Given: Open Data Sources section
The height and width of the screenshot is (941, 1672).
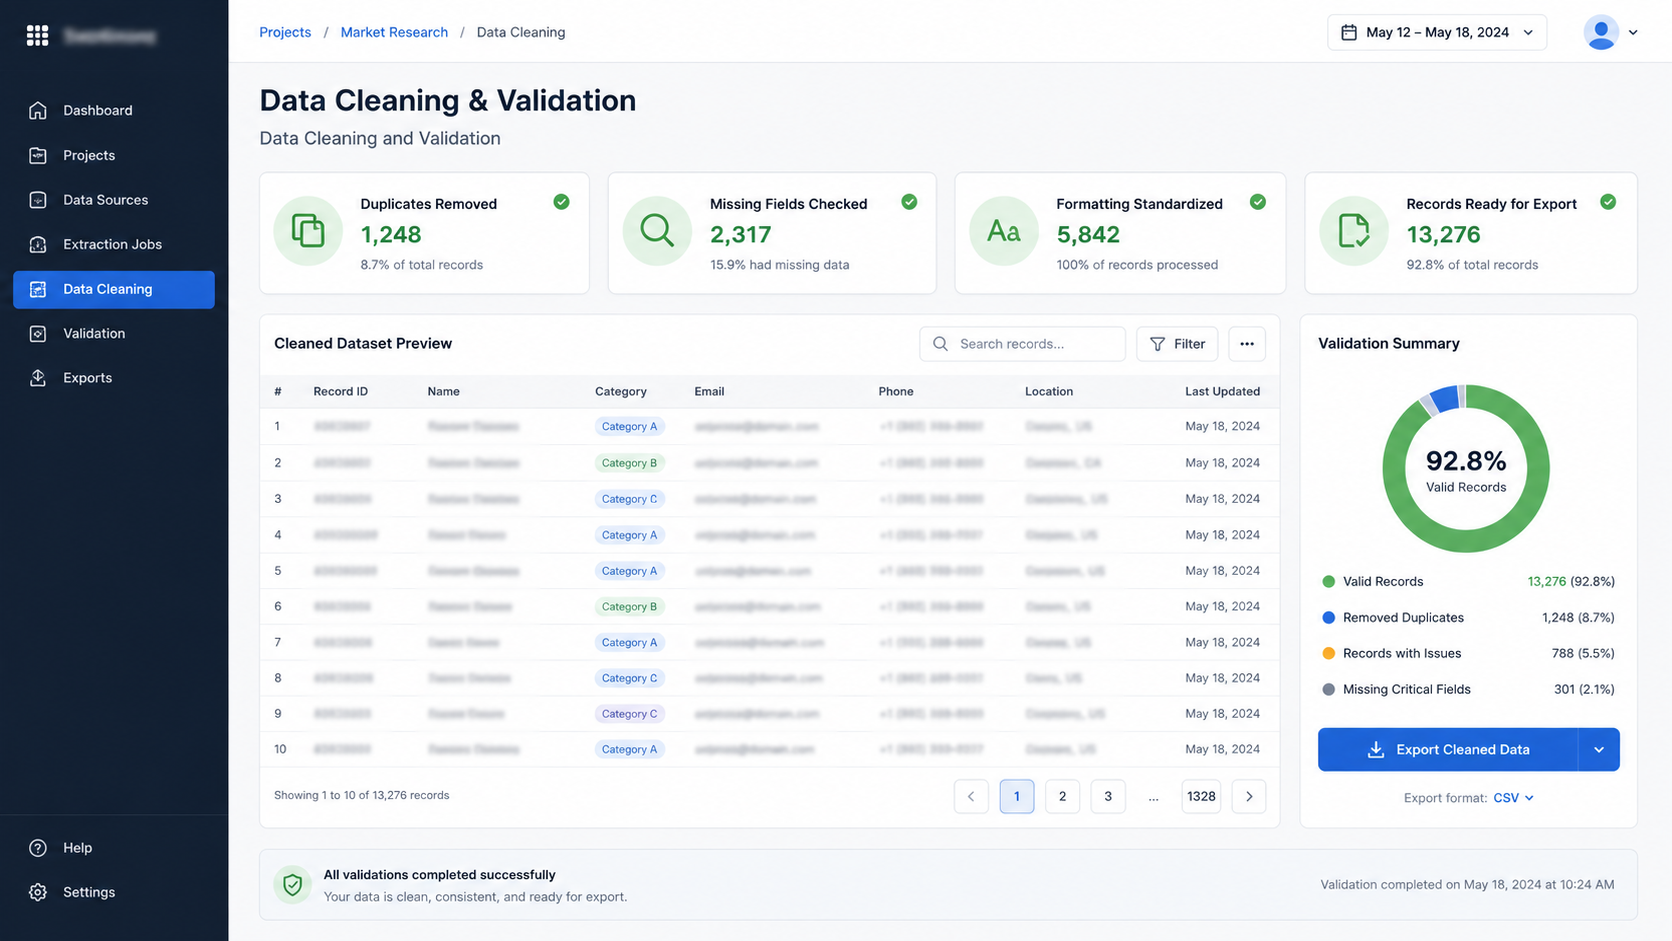Looking at the screenshot, I should [114, 200].
